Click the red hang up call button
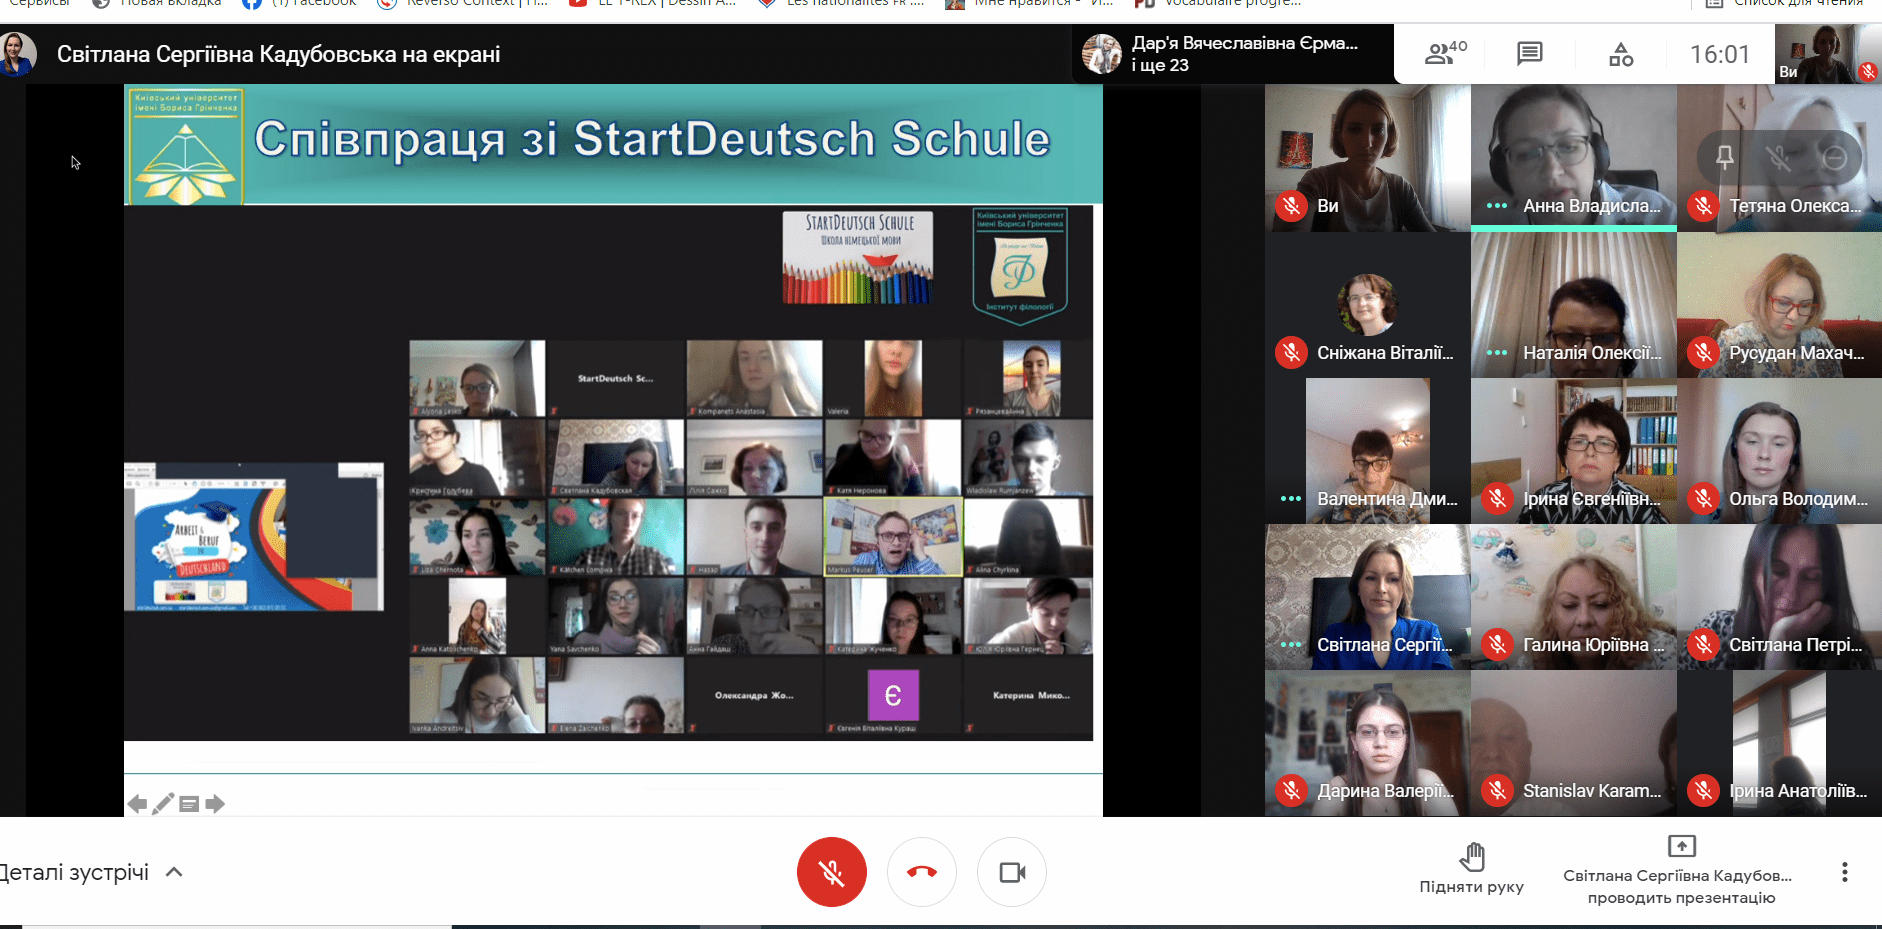This screenshot has width=1882, height=929. click(x=921, y=872)
